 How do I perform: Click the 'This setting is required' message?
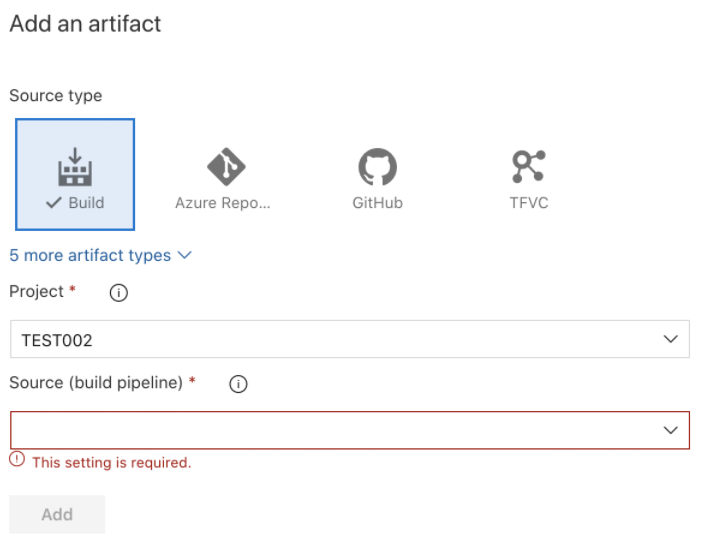(x=112, y=463)
